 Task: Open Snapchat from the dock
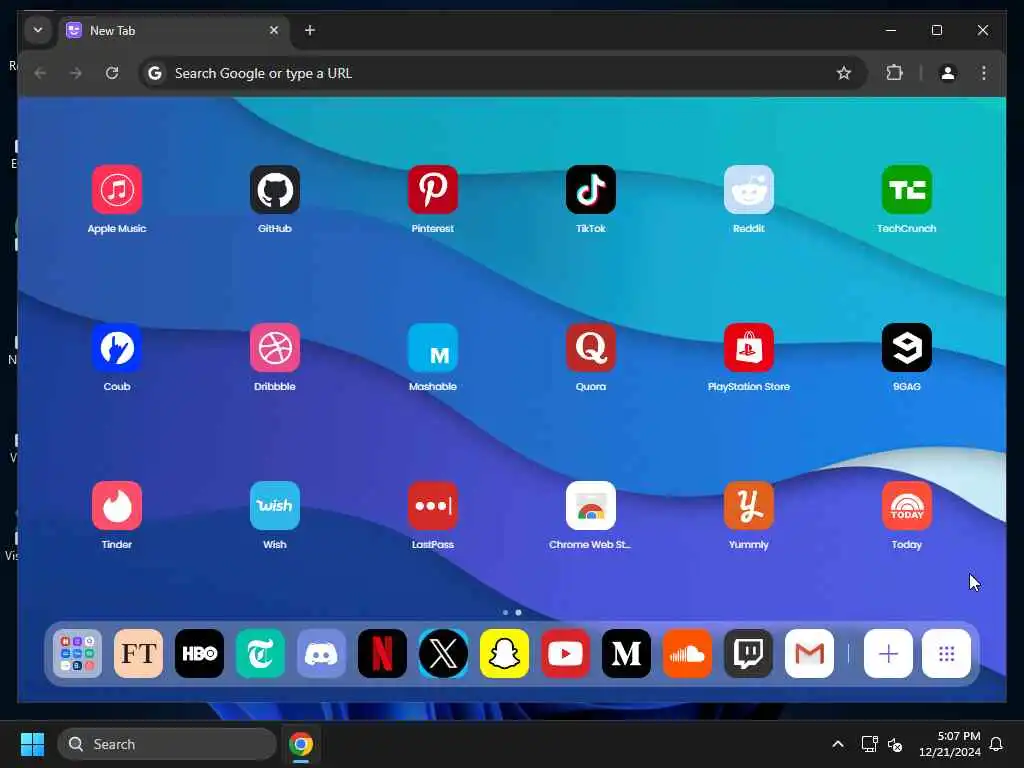pos(504,654)
